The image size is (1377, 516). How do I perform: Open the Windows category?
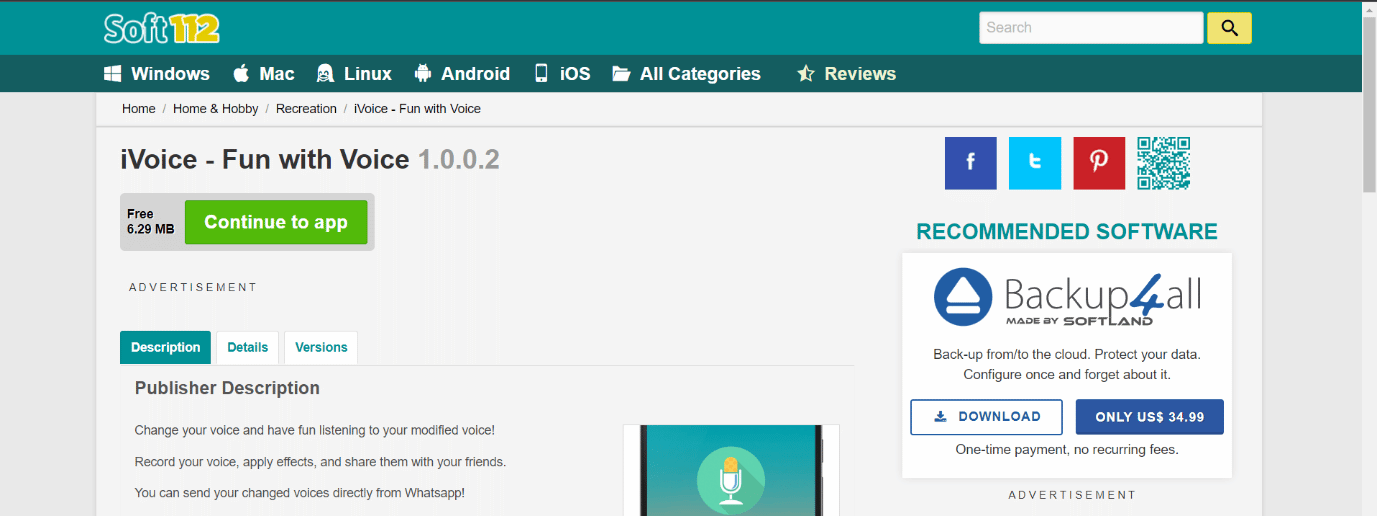tap(157, 74)
